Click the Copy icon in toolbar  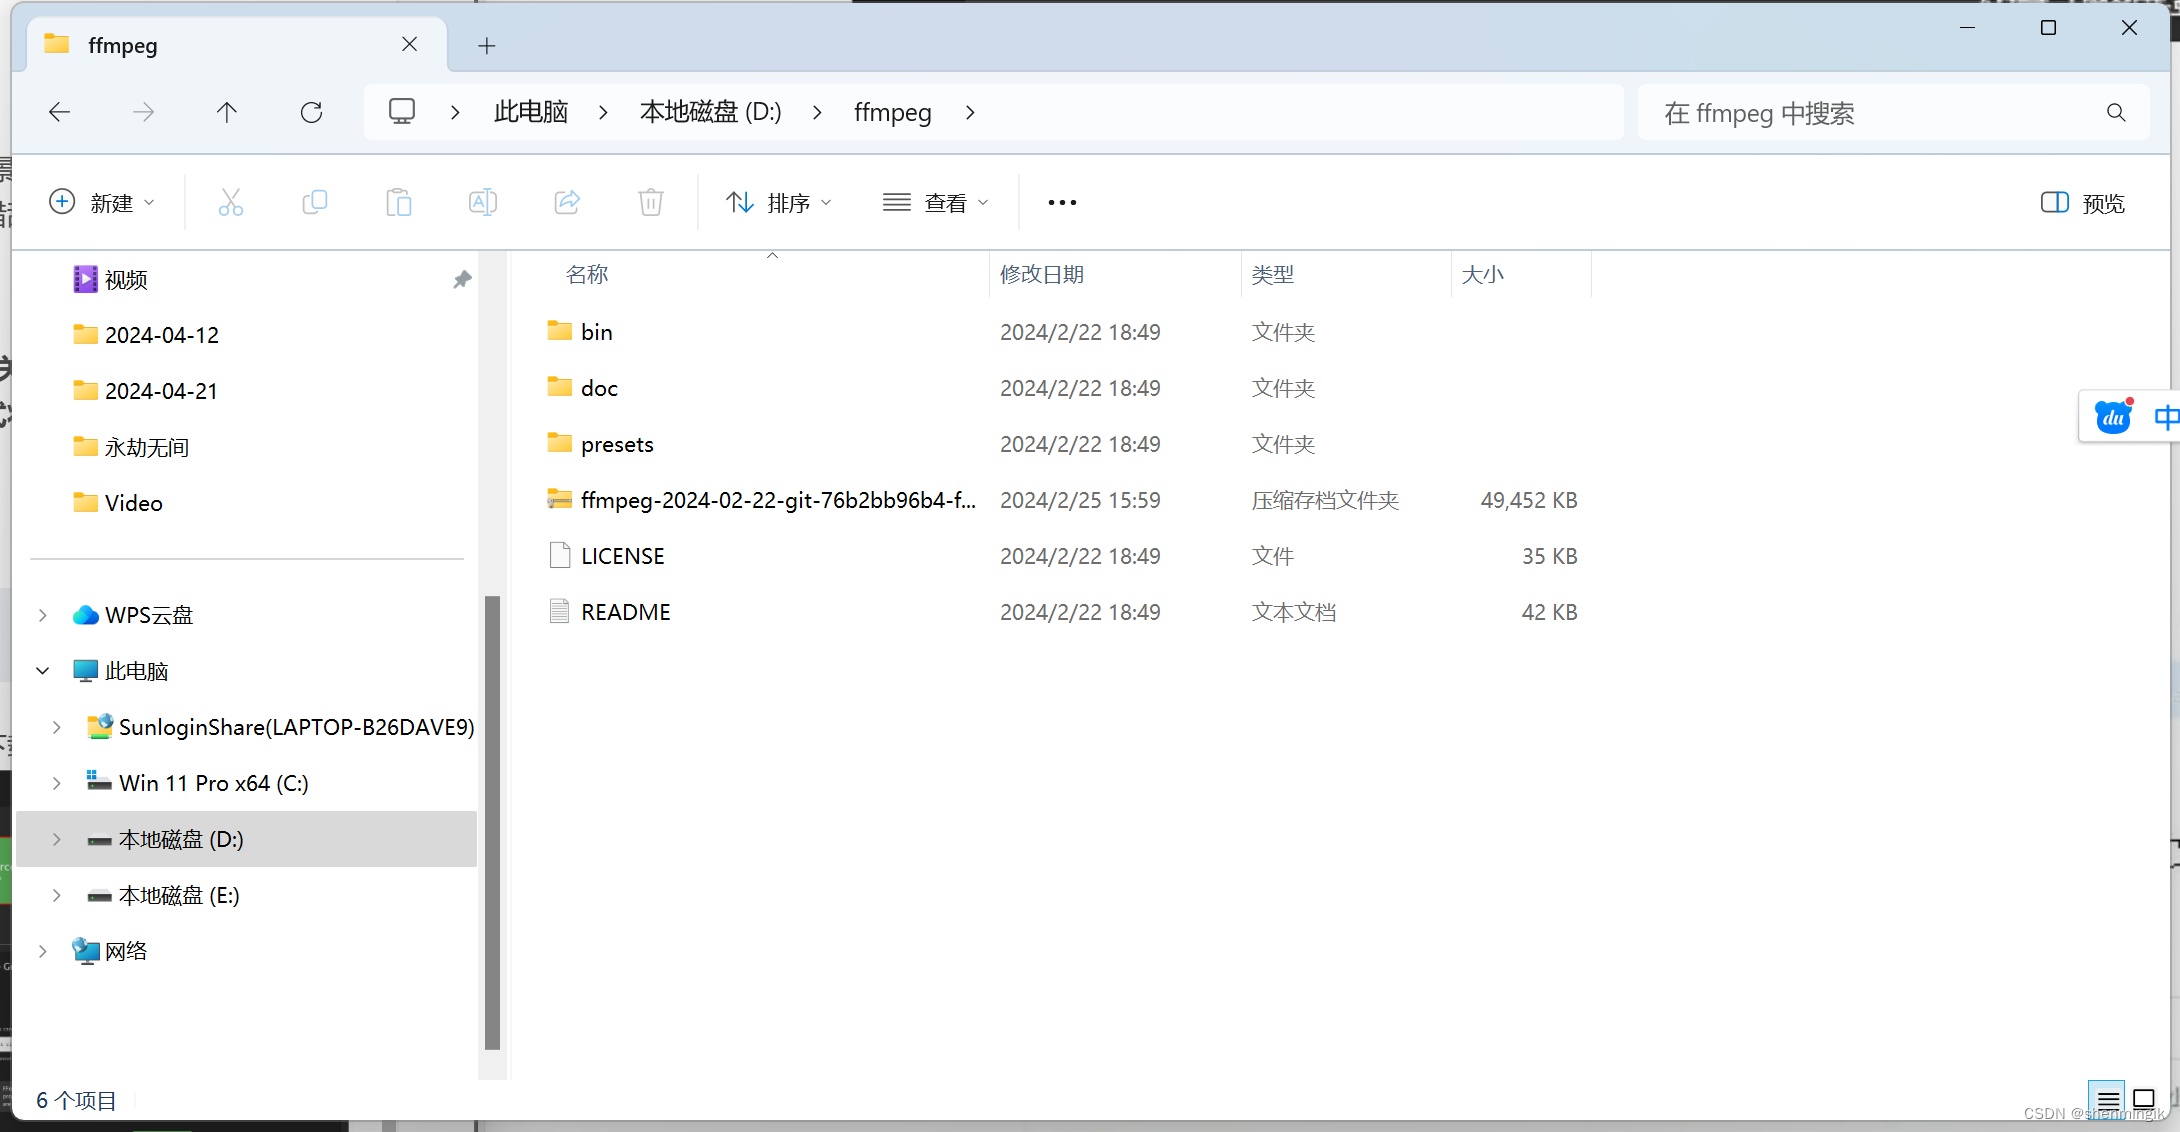click(x=315, y=202)
